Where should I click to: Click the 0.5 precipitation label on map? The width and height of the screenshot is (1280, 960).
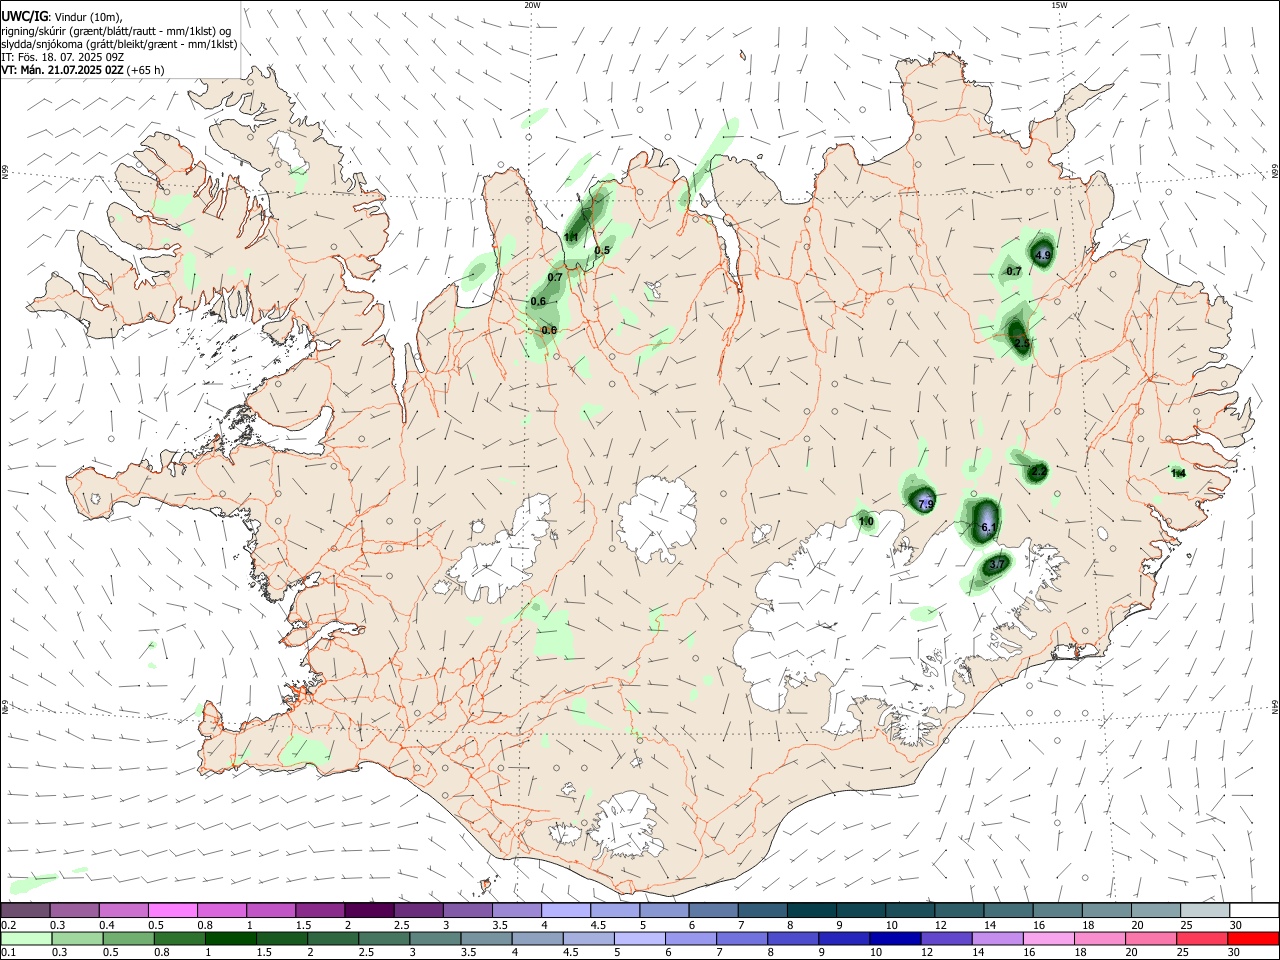click(x=602, y=251)
